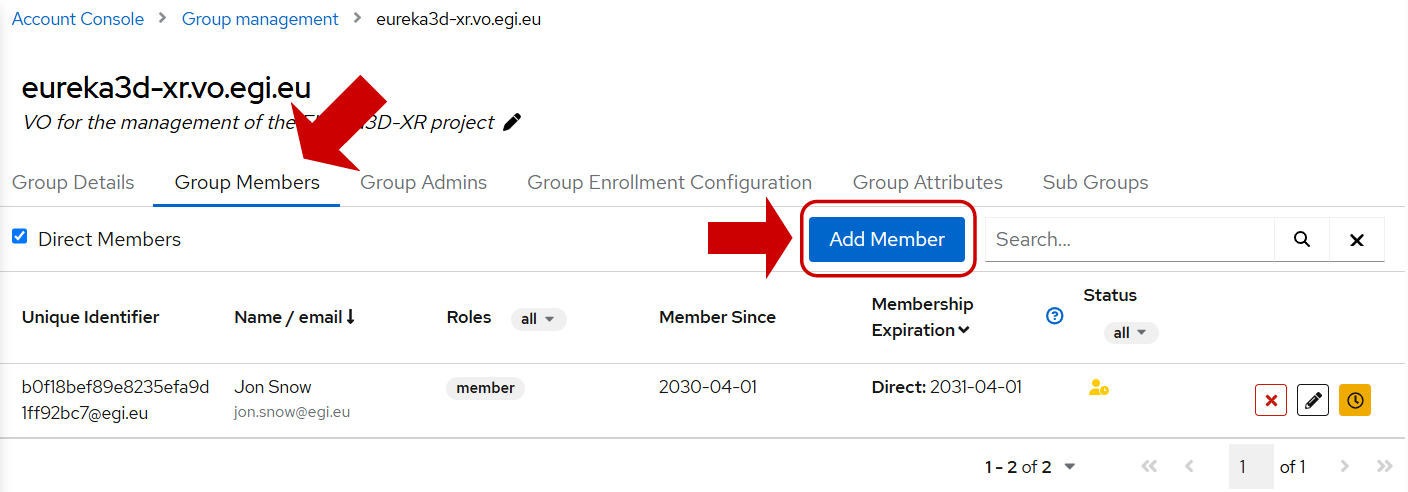Remove Jon Snow with the red X icon
This screenshot has width=1408, height=492.
tap(1271, 400)
